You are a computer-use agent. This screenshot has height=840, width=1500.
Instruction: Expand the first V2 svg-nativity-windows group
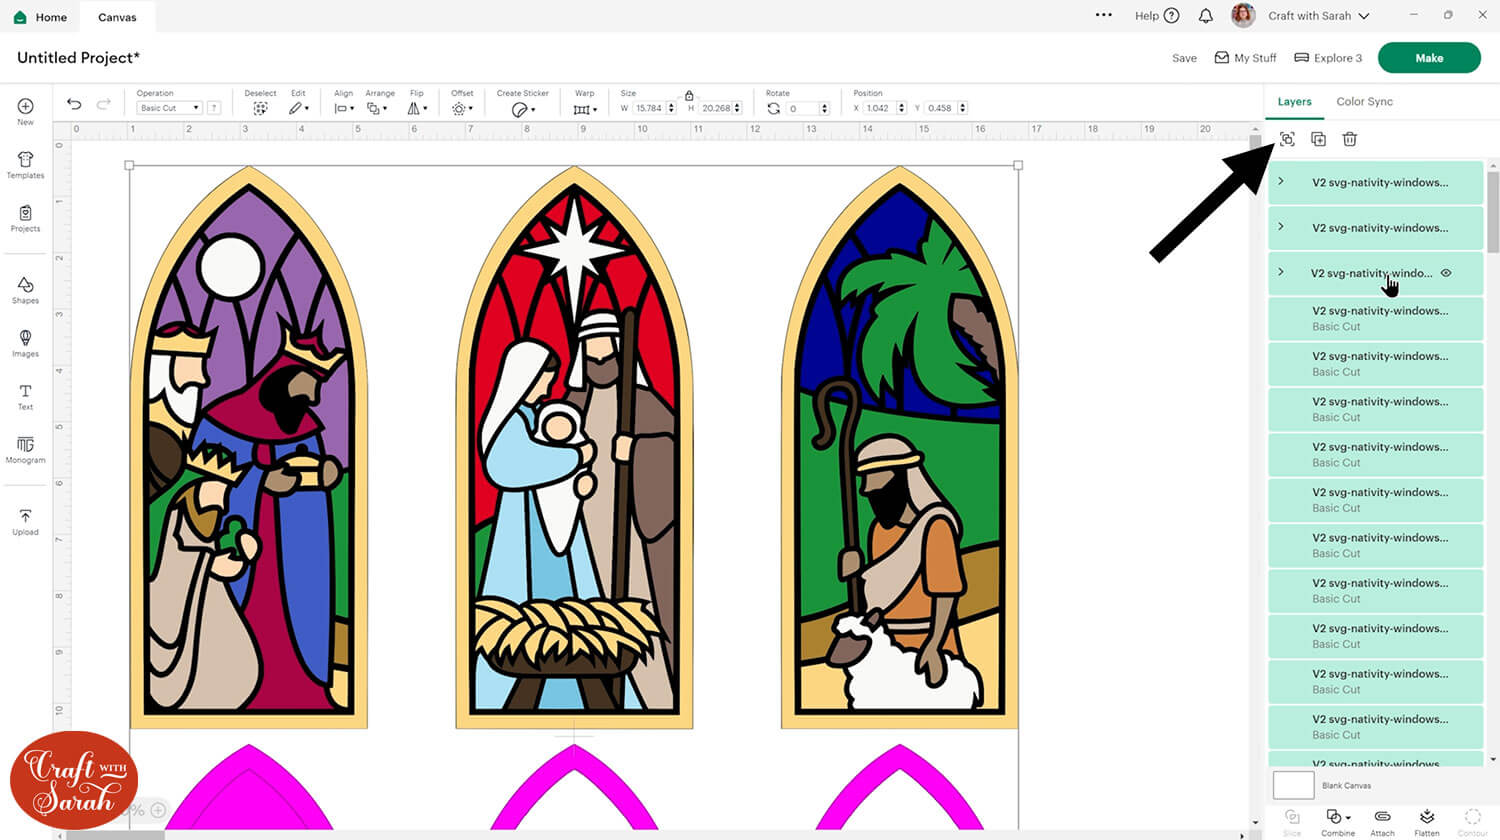(x=1281, y=182)
